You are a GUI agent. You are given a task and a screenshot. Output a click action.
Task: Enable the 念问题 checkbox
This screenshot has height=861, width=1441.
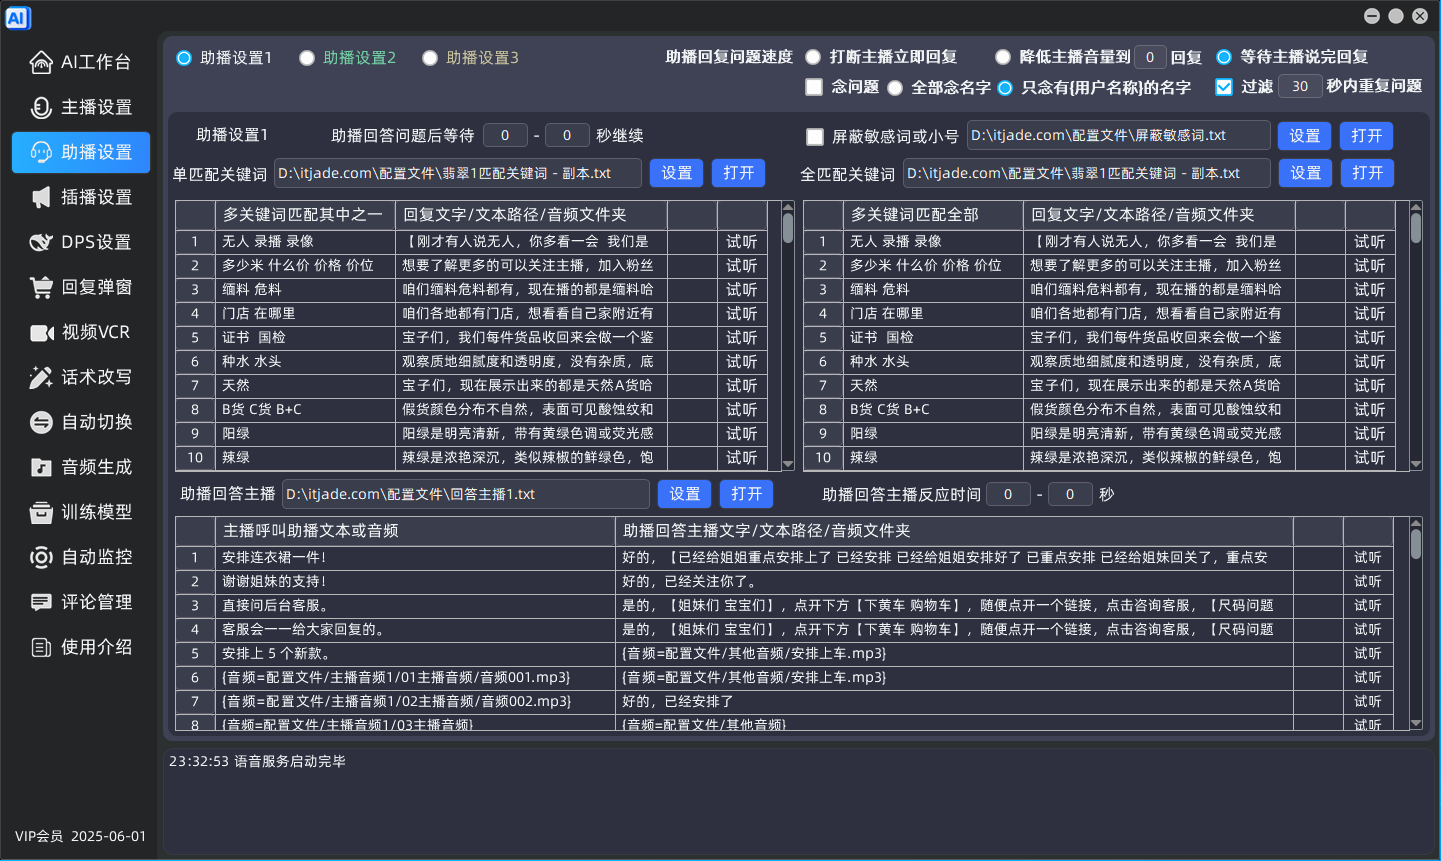pyautogui.click(x=814, y=87)
